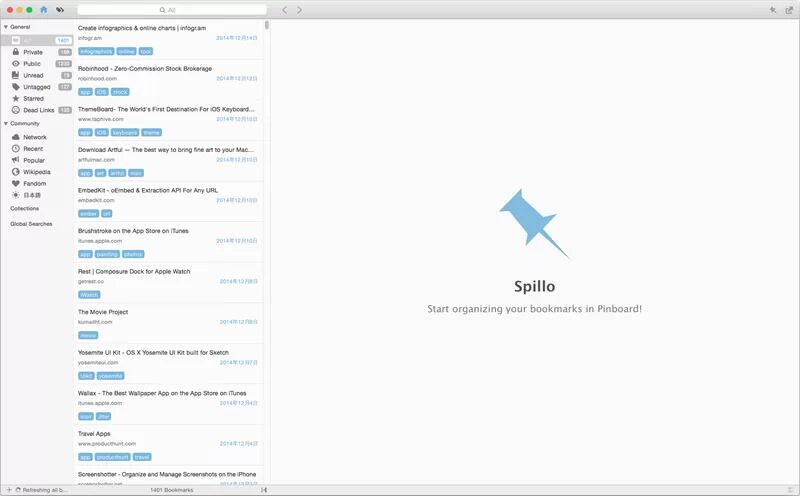Collapse the Community sidebar section

[6, 123]
